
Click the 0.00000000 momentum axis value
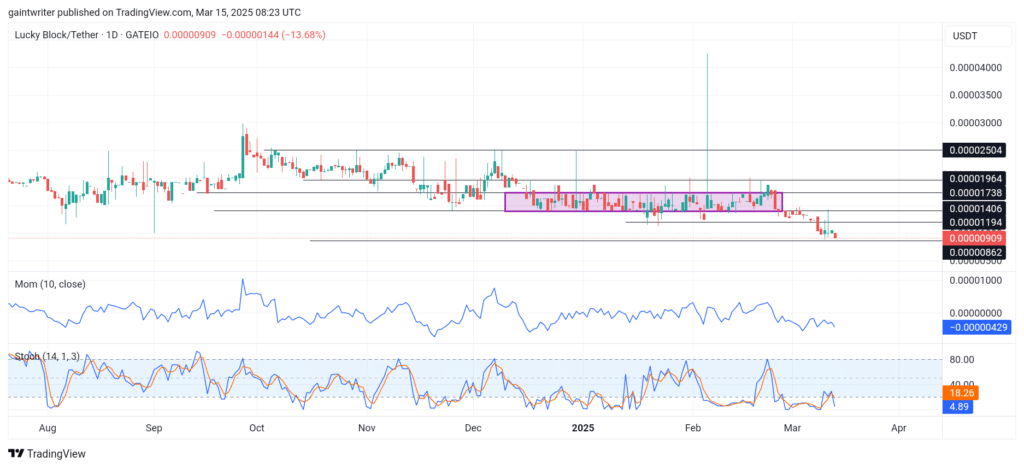[x=976, y=313]
